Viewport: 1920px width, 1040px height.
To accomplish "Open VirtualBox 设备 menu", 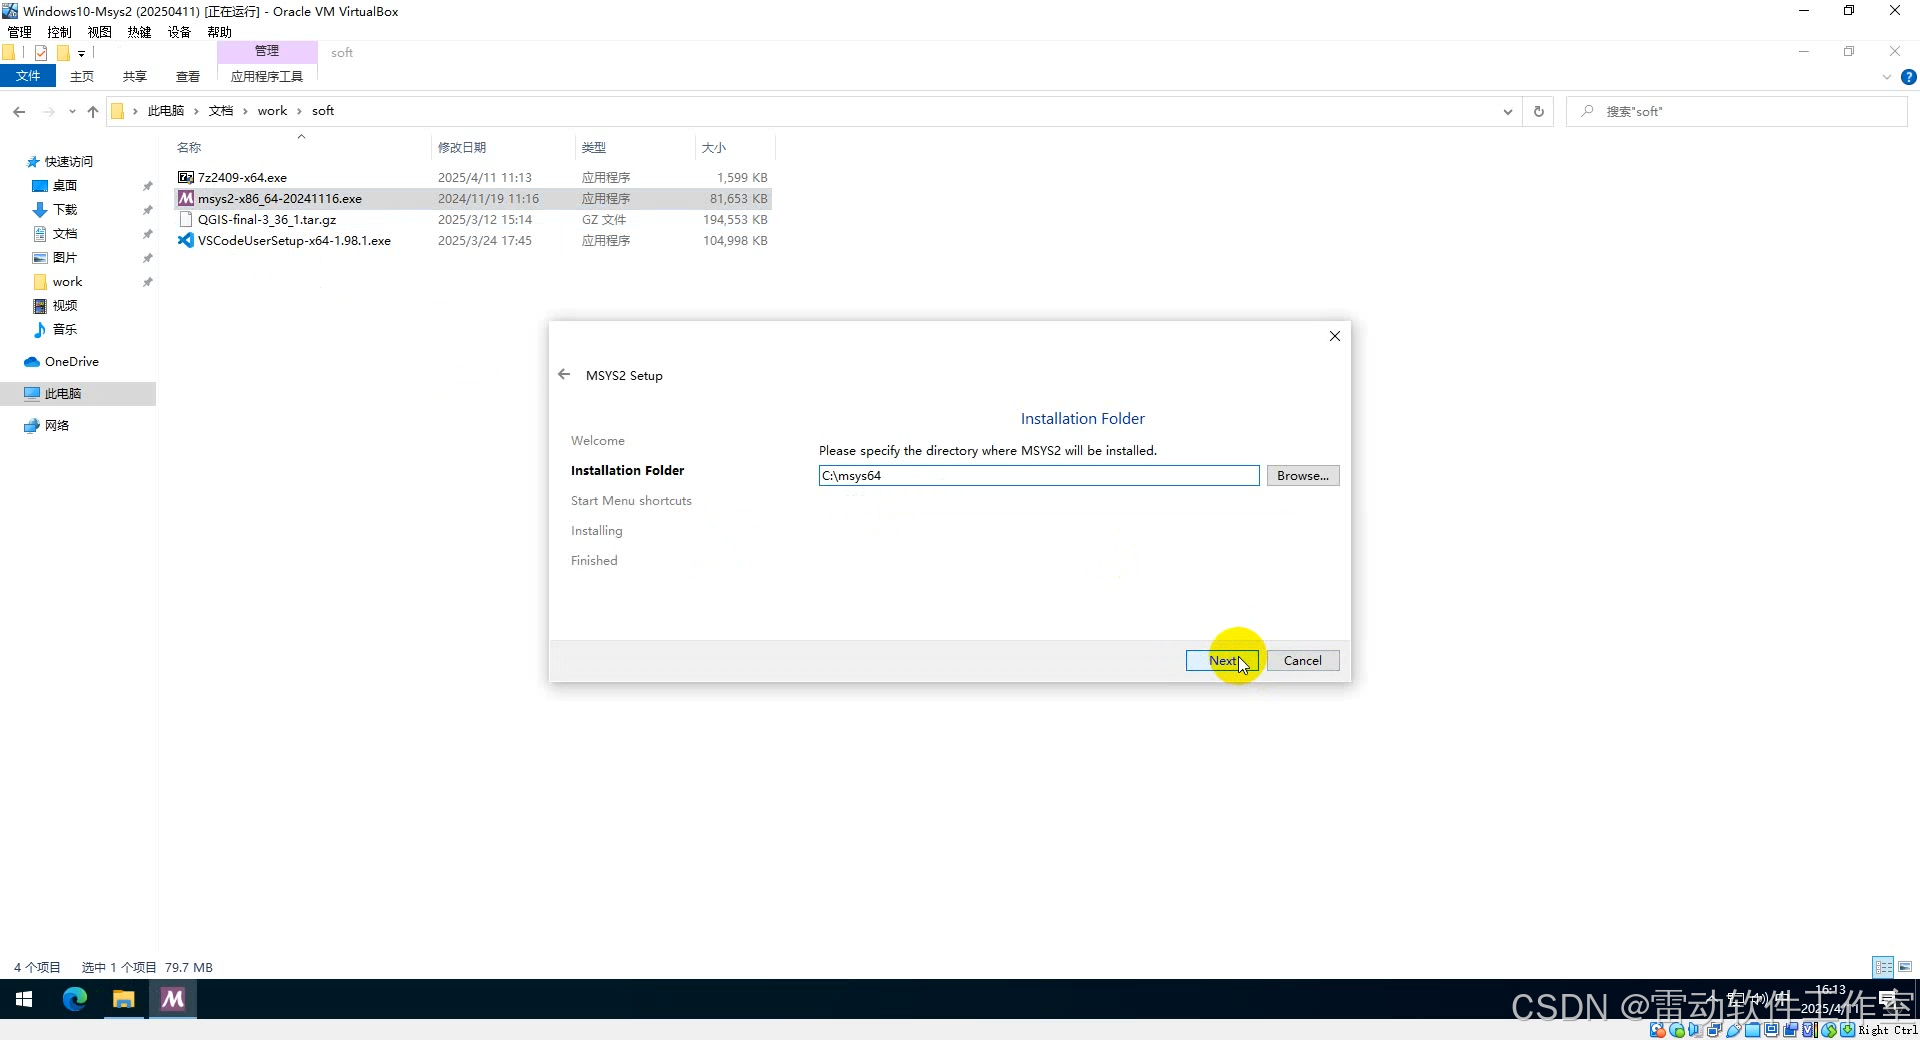I will tap(179, 32).
